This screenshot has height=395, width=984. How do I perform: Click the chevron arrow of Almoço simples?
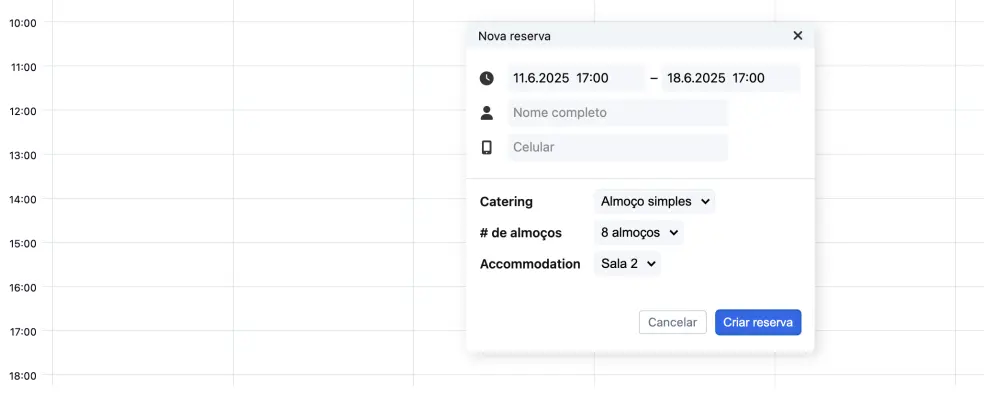[705, 202]
